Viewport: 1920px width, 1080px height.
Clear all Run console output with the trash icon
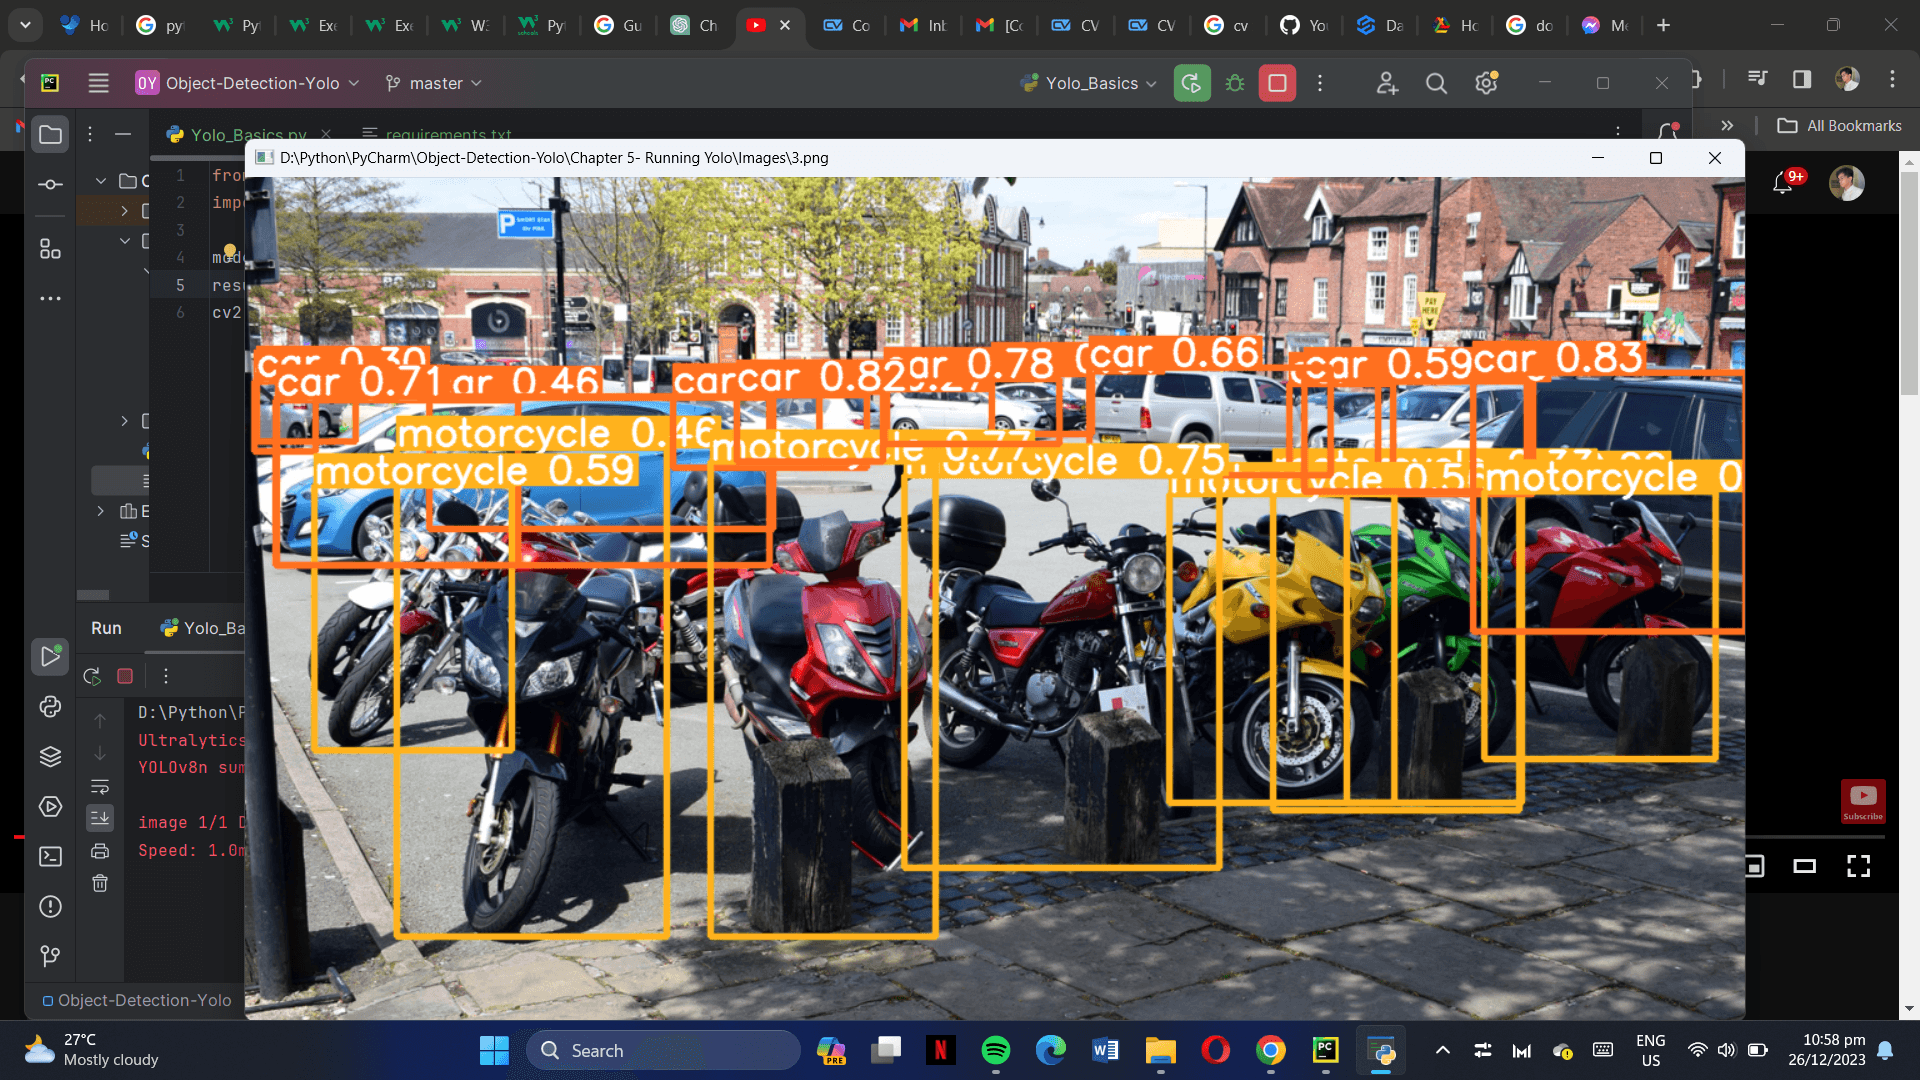pos(100,883)
